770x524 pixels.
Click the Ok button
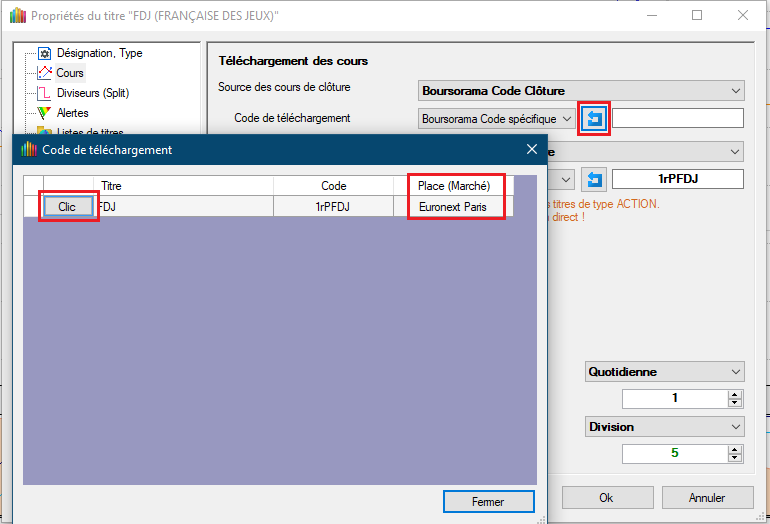(606, 497)
